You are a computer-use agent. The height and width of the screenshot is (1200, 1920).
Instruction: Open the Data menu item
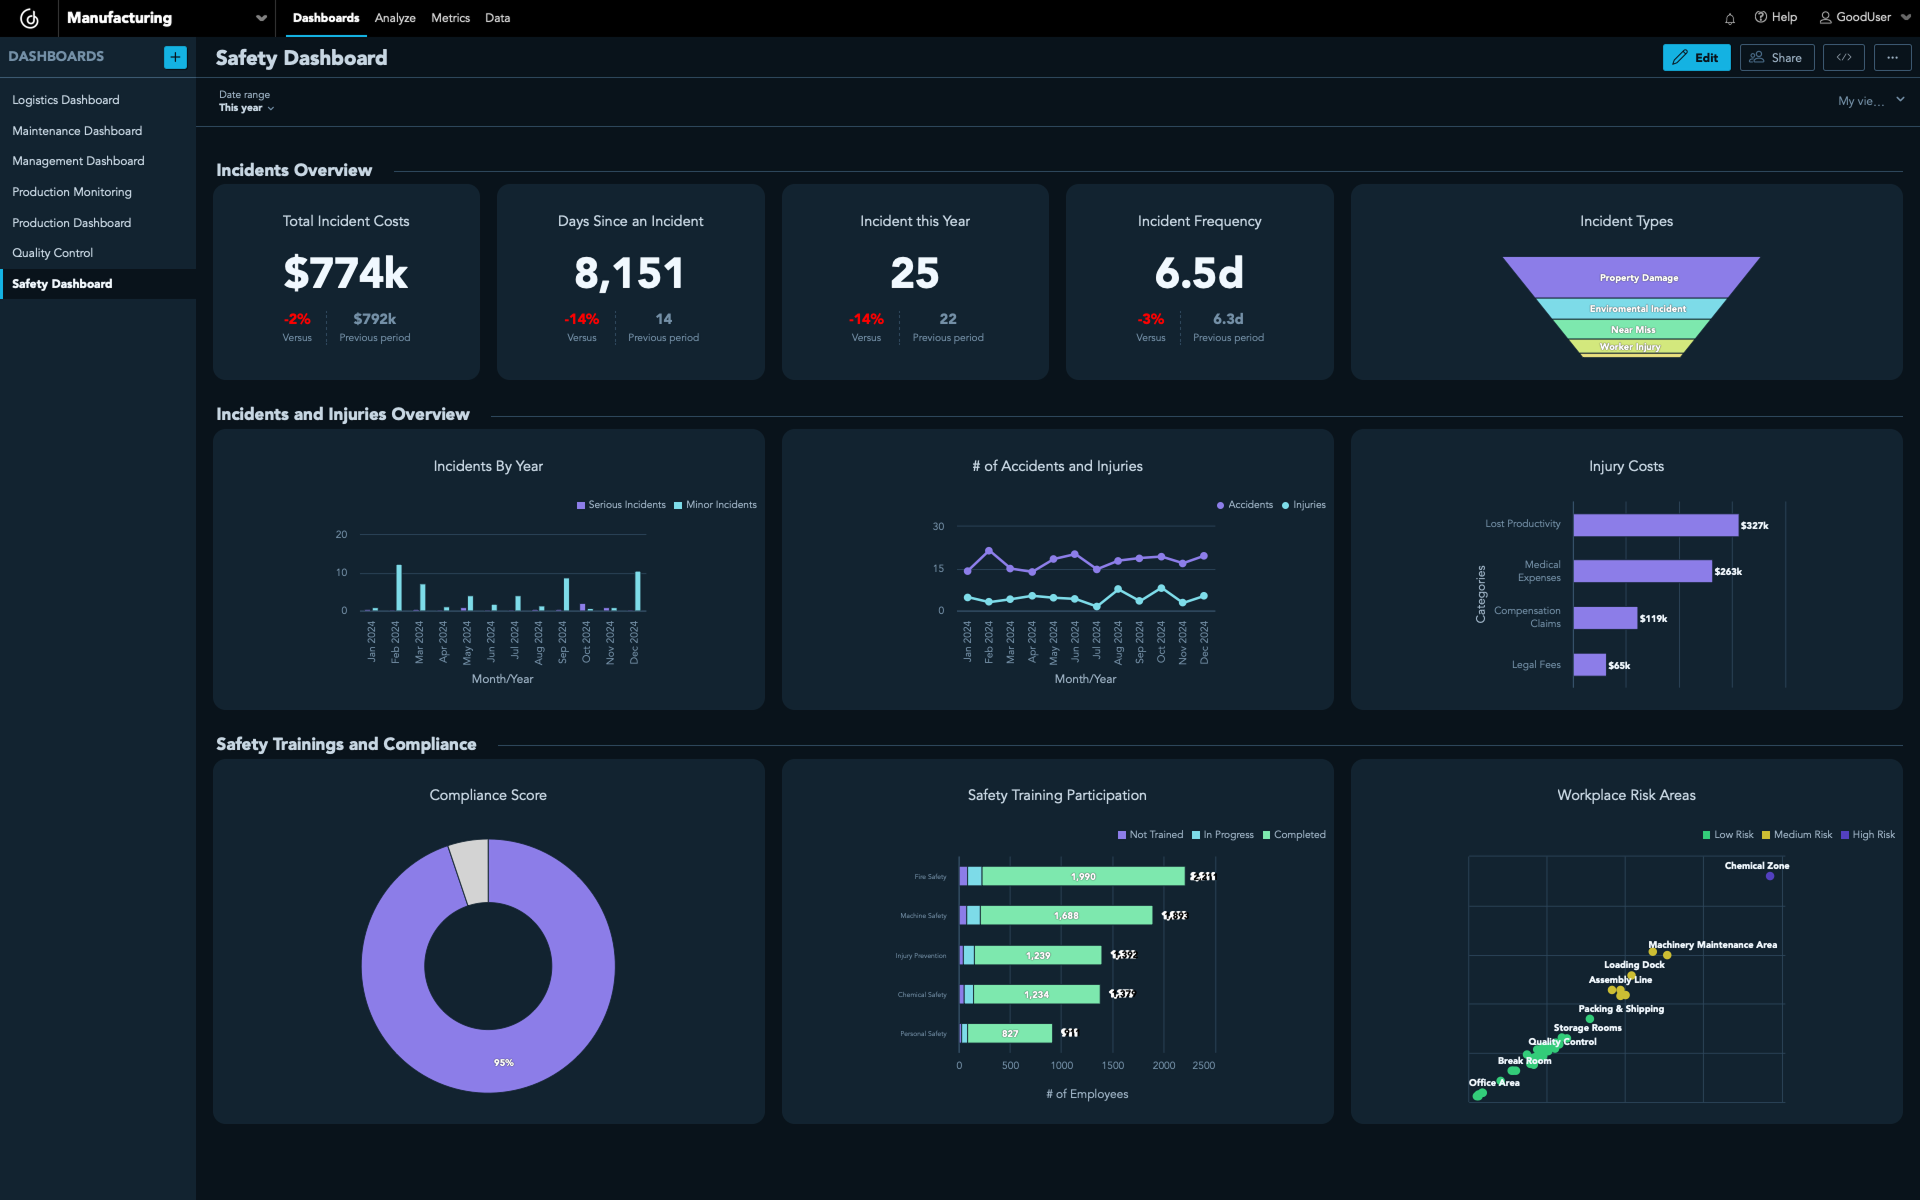click(497, 18)
